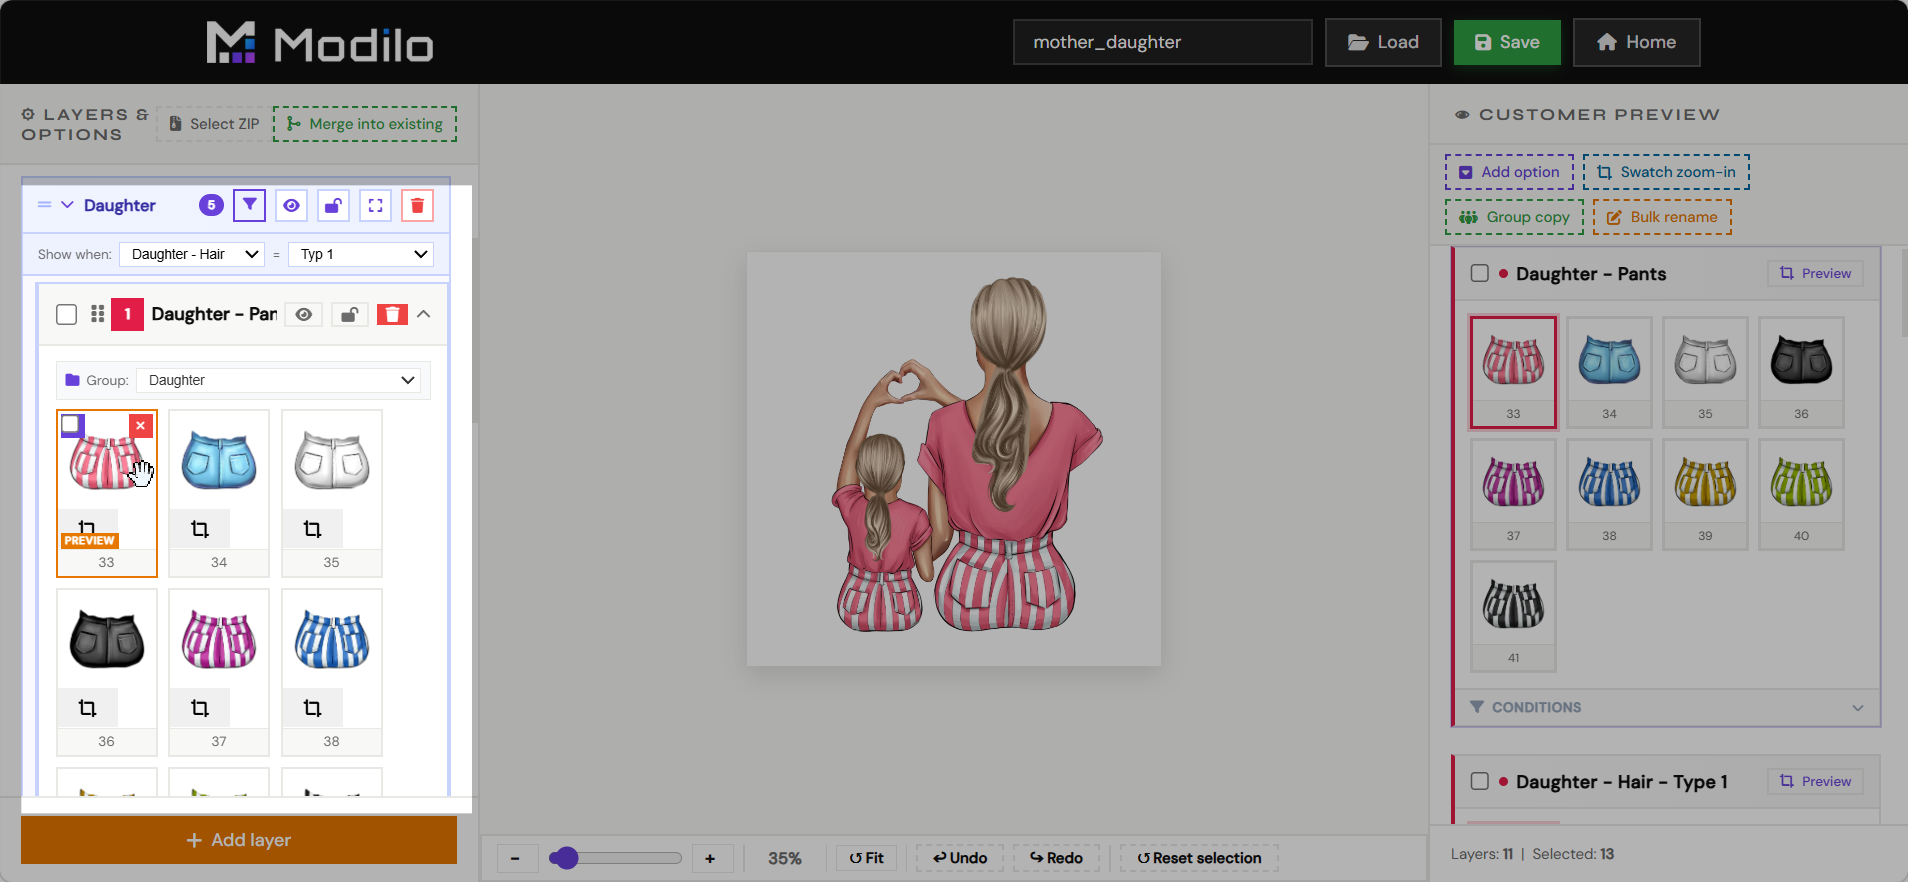The image size is (1908, 882).
Task: Open the Group dropdown set to Daughter
Action: click(x=278, y=380)
